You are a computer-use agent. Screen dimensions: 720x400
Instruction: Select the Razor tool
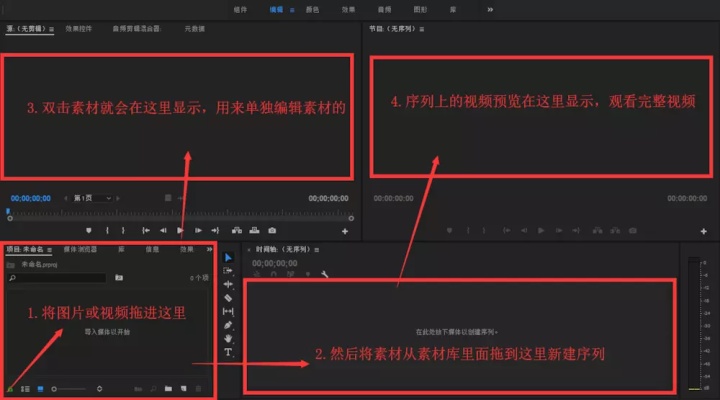[228, 298]
